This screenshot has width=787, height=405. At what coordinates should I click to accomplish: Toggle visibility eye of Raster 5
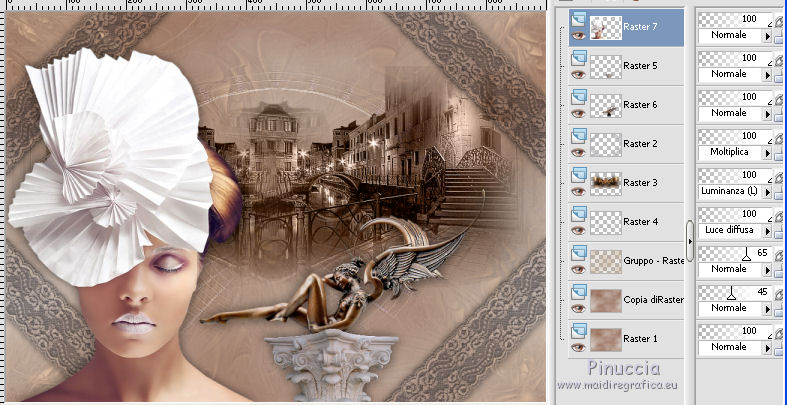click(579, 74)
